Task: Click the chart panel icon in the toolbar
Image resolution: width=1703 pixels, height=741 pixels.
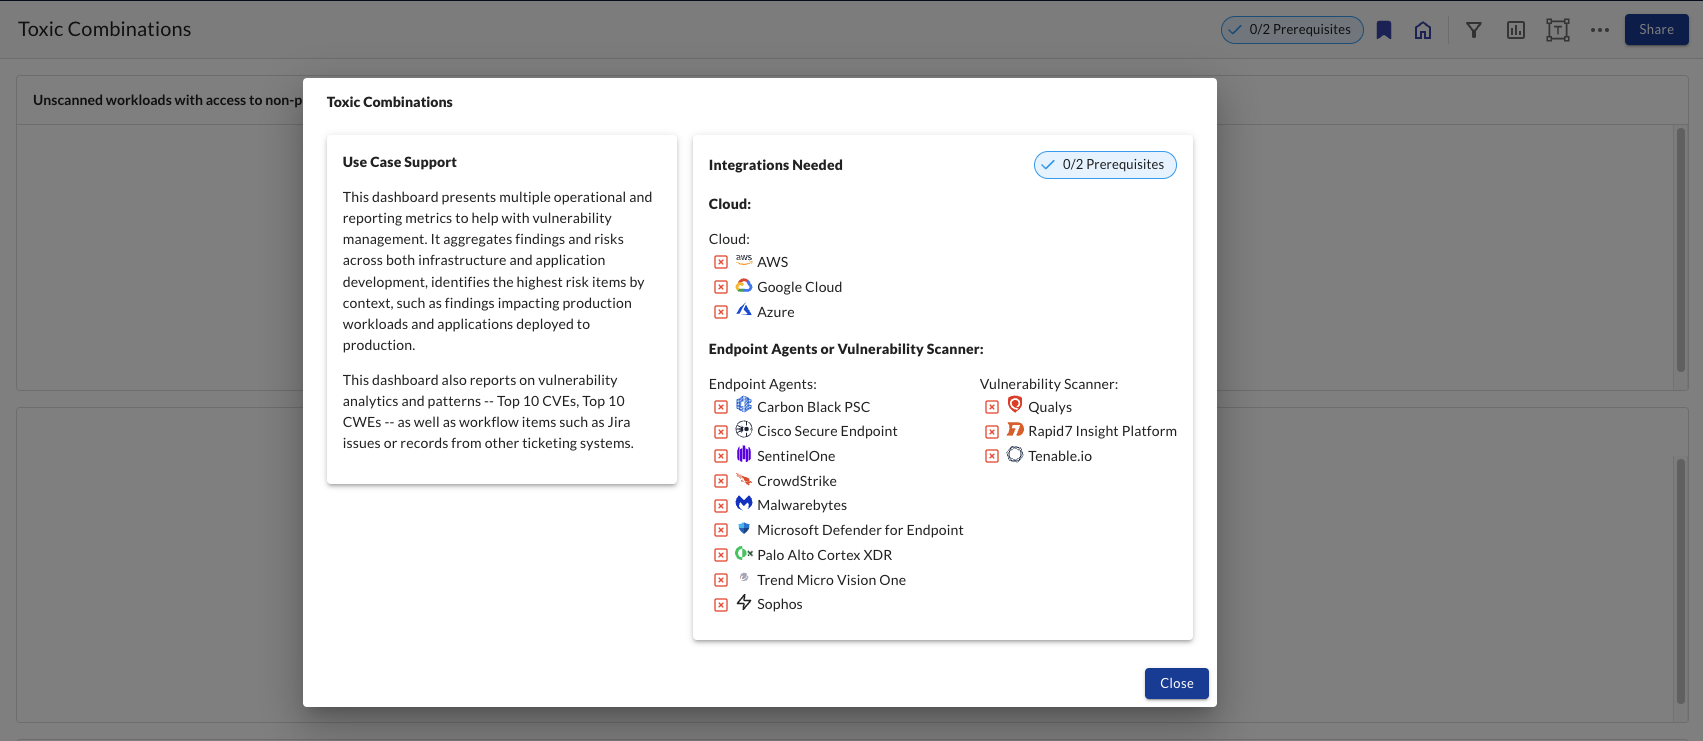Action: (1516, 30)
